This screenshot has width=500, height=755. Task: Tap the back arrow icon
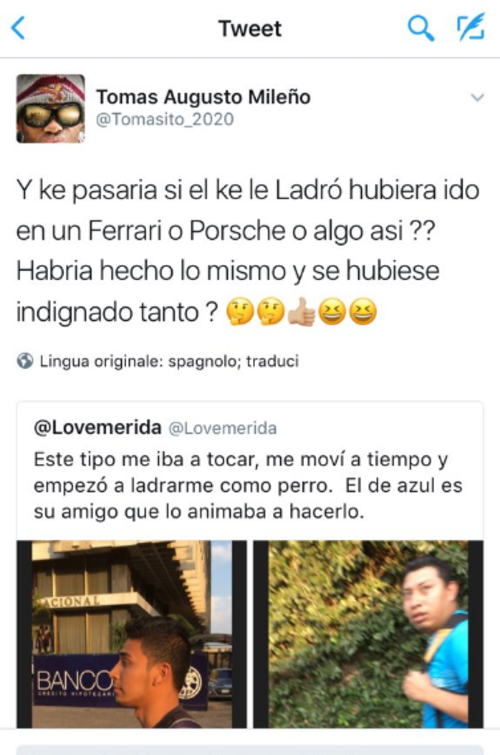(x=18, y=27)
